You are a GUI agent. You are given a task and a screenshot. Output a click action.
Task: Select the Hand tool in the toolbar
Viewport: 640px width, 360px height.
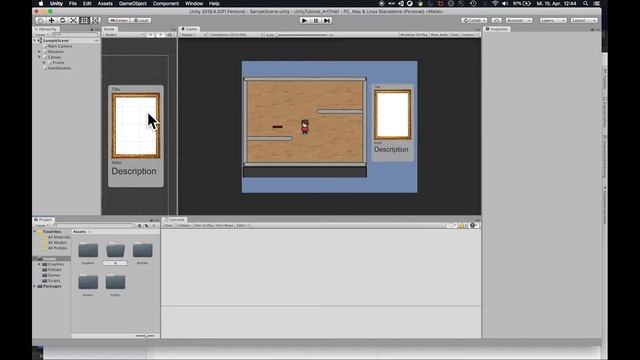[x=40, y=20]
